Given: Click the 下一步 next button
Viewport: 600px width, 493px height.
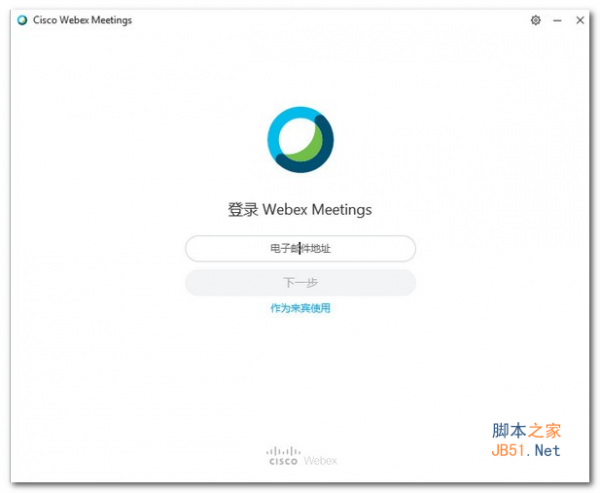Looking at the screenshot, I should (x=300, y=282).
